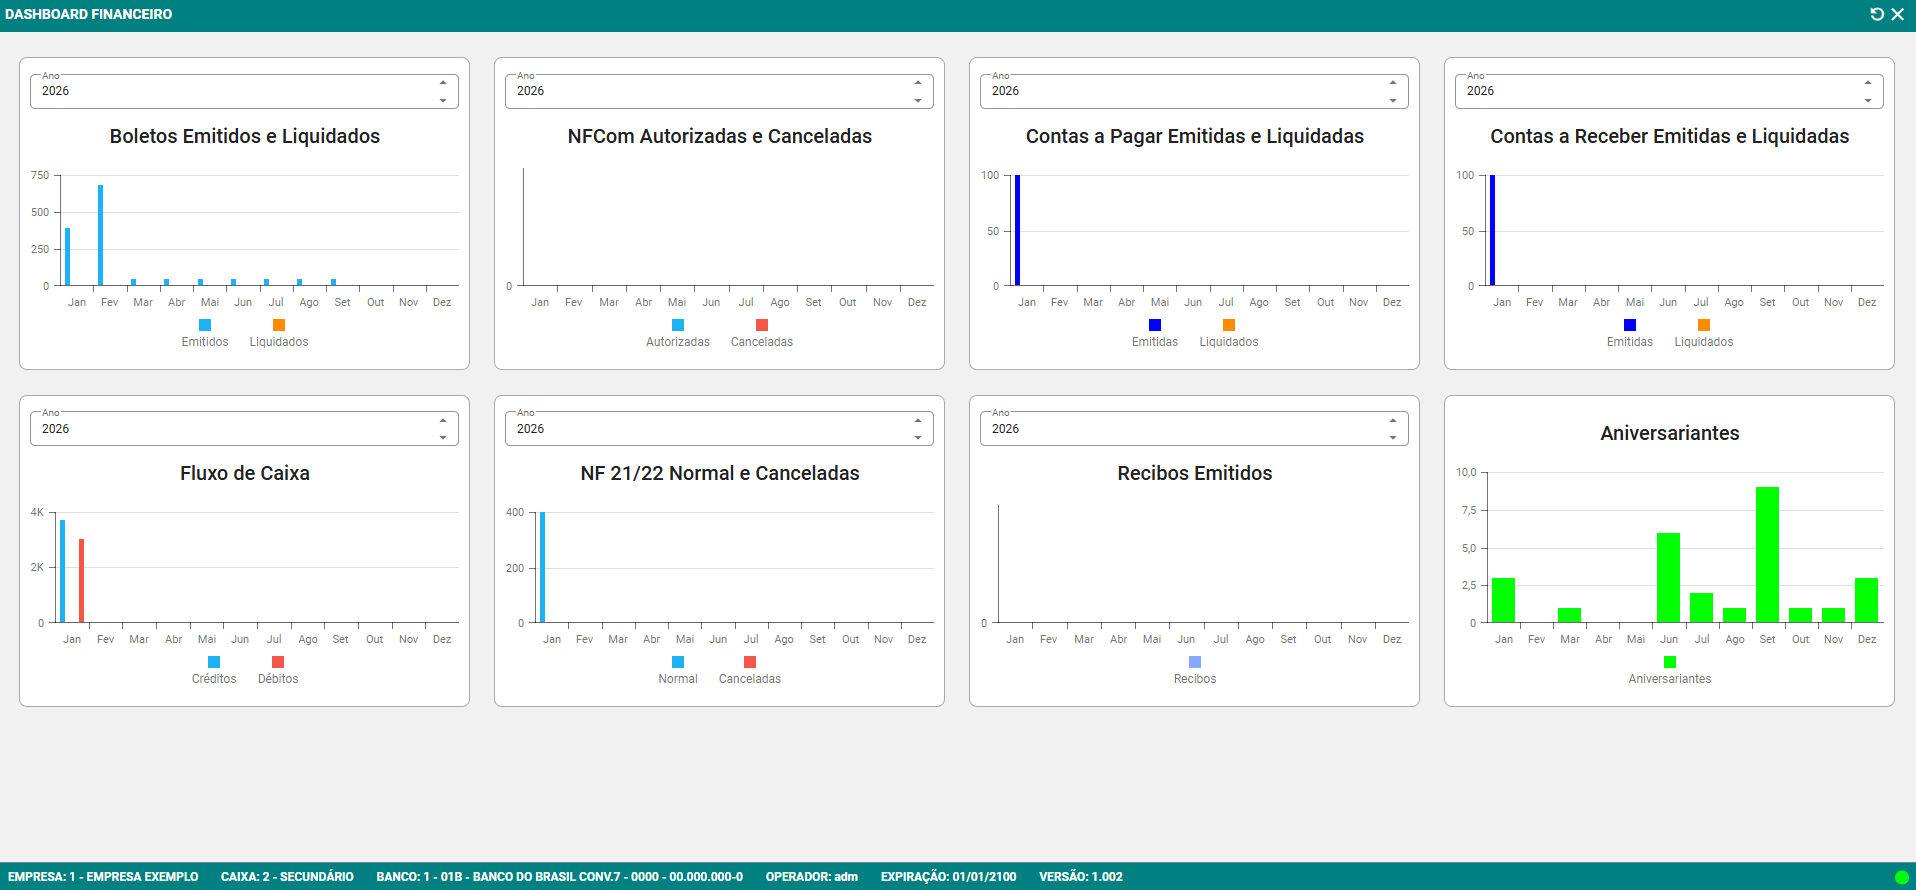Toggle green Aniversariantes legend marker
The image size is (1916, 890).
tap(1670, 662)
